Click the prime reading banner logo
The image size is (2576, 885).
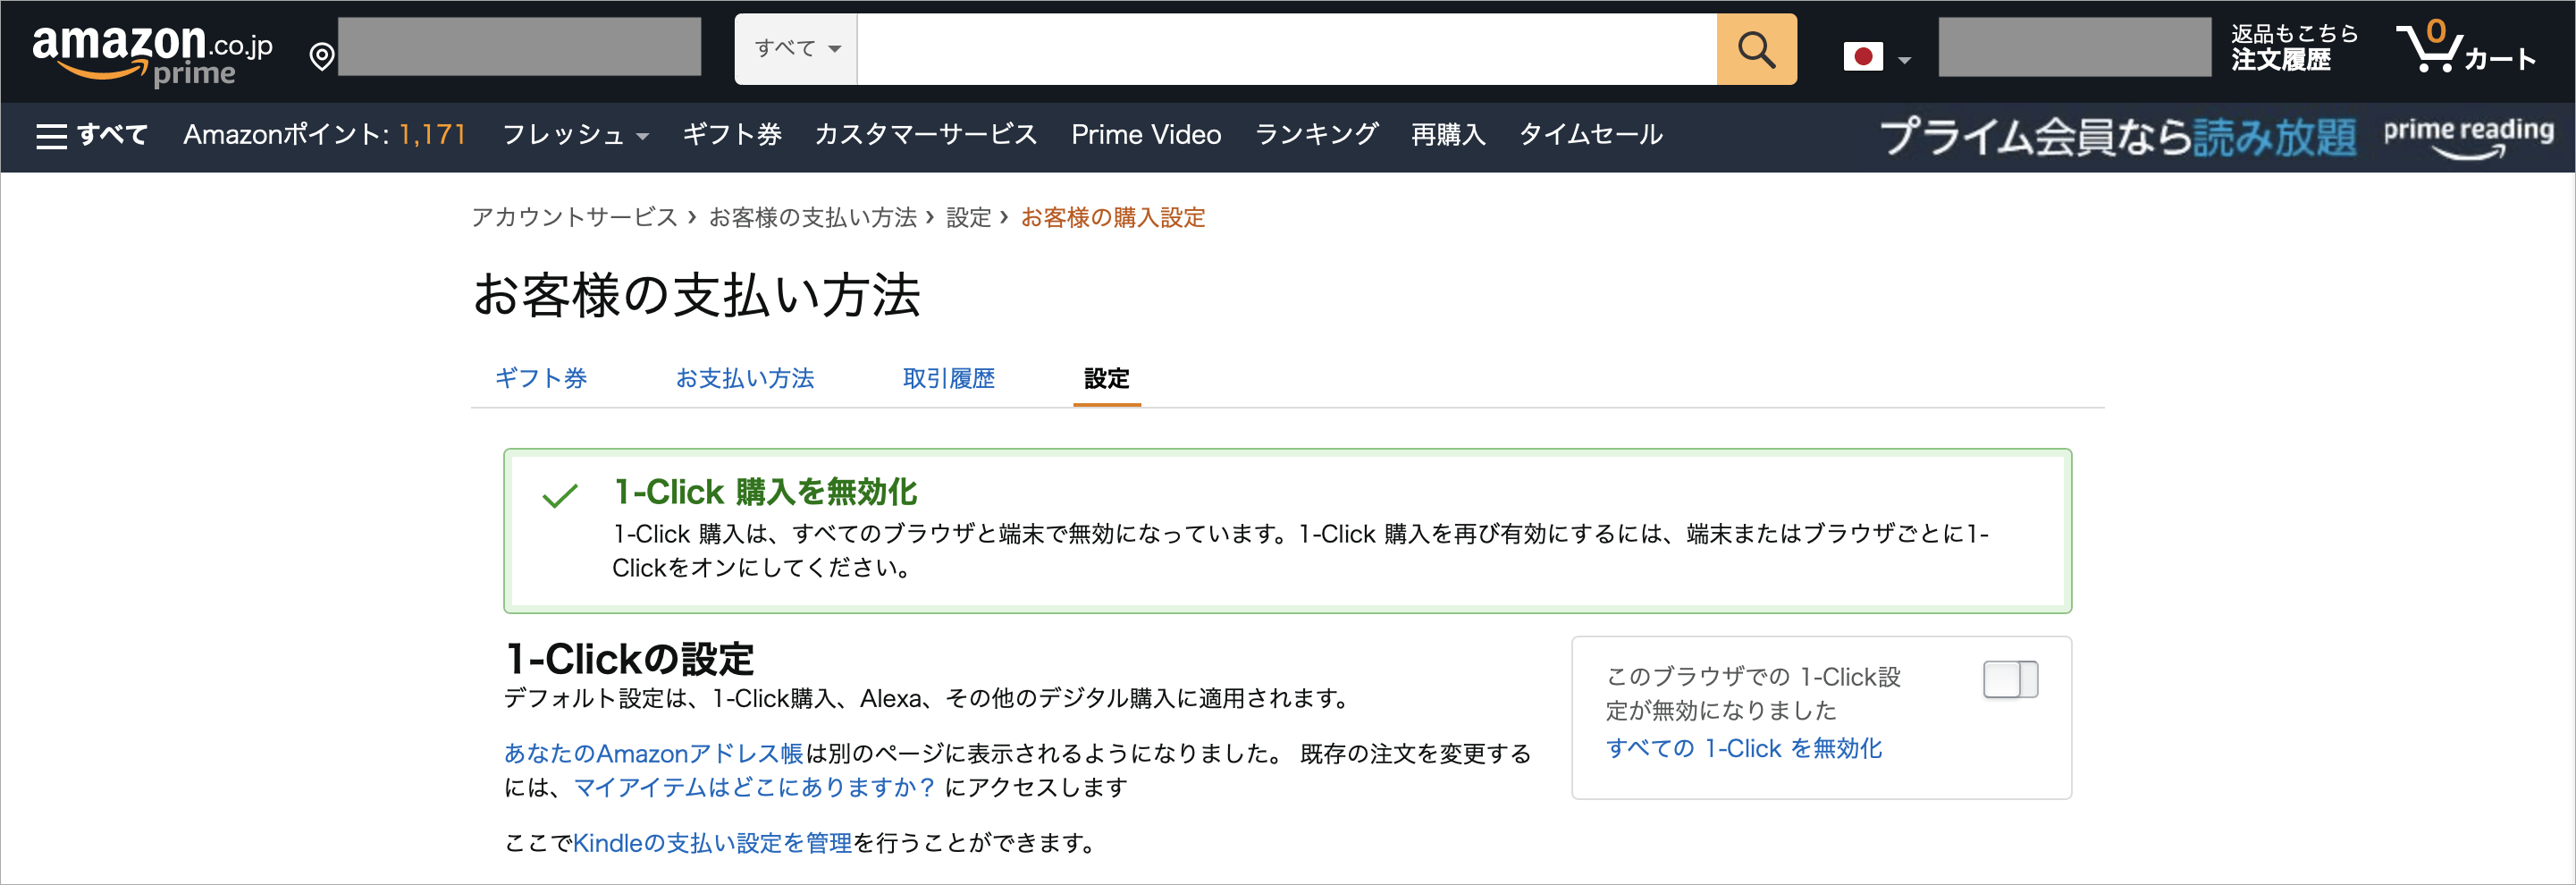tap(2468, 137)
